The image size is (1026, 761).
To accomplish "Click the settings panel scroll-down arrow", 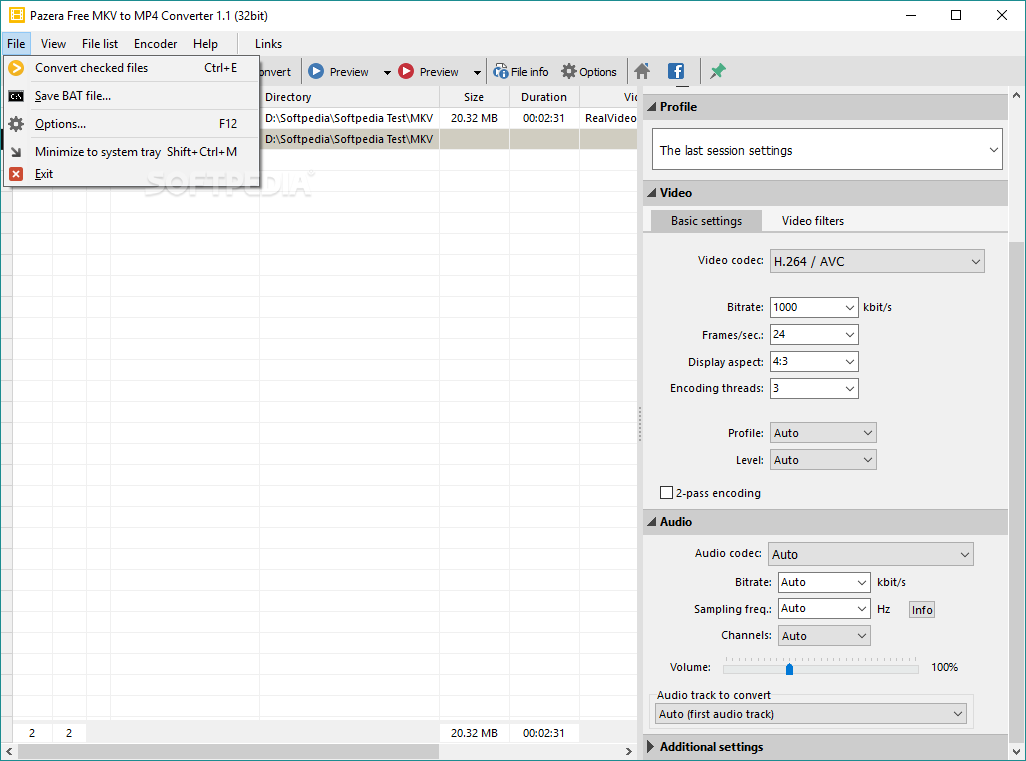I will tap(1017, 751).
